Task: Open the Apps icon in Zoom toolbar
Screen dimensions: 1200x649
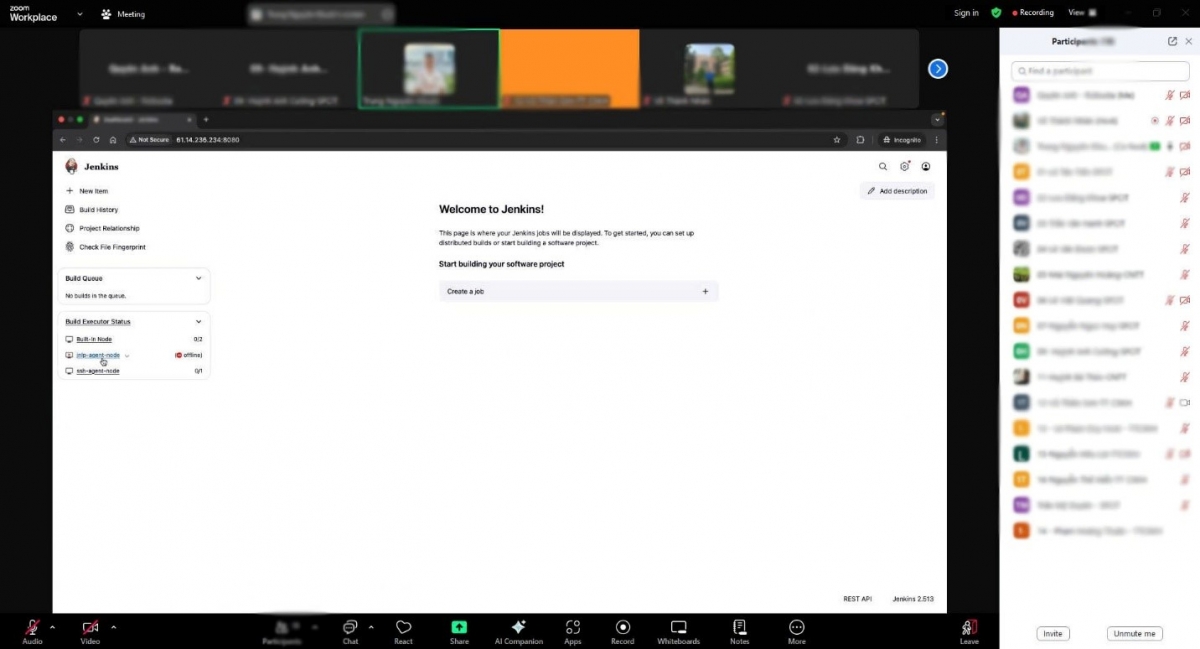Action: (573, 627)
